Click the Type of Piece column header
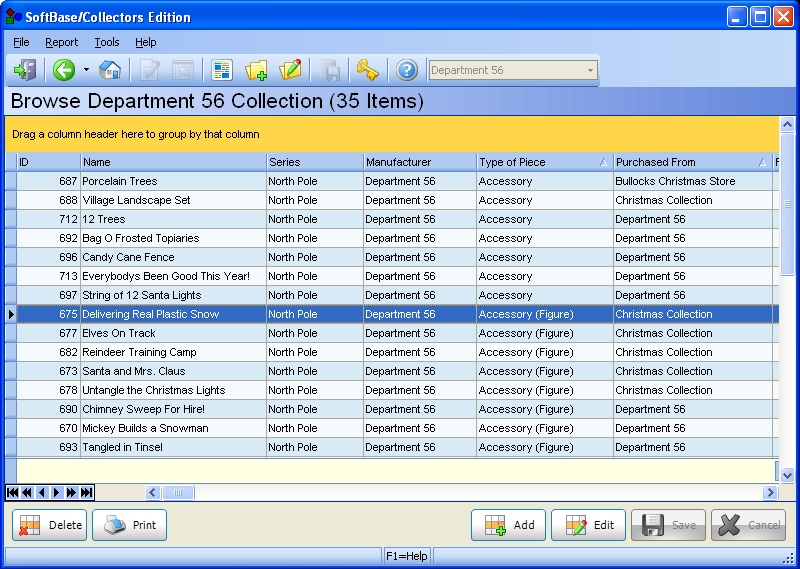 point(544,162)
